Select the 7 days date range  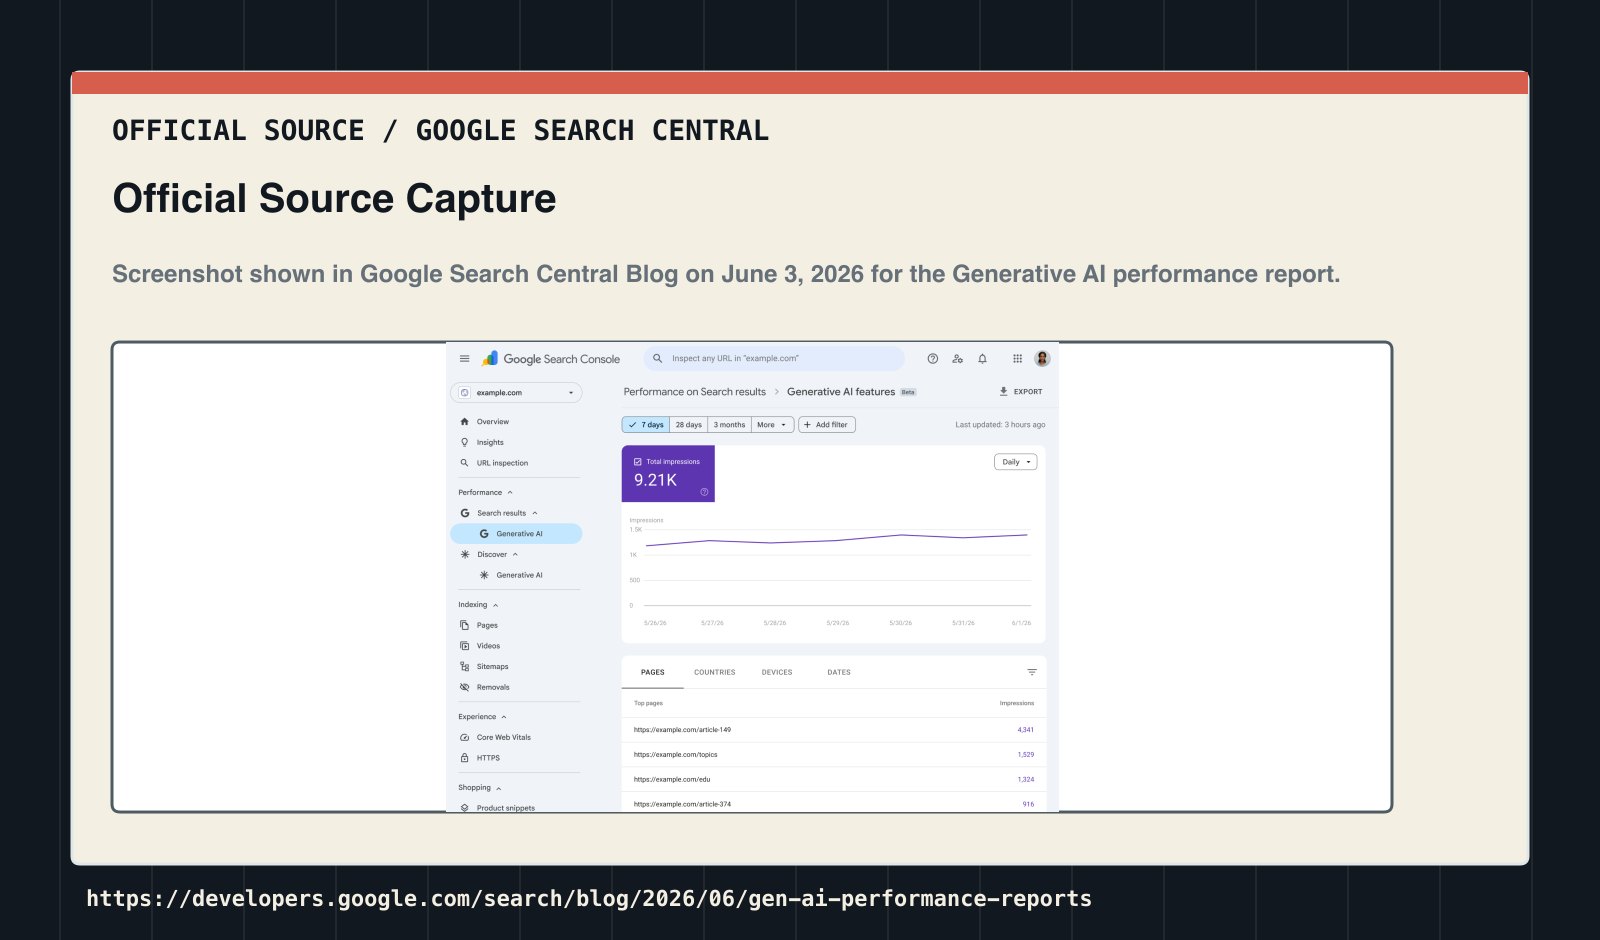click(x=646, y=425)
